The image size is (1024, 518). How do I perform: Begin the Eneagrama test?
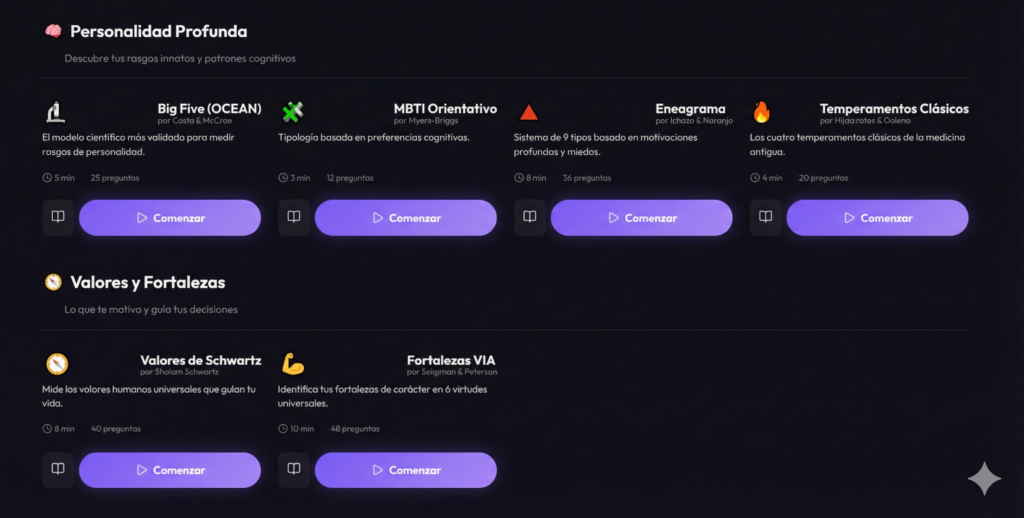coord(642,218)
